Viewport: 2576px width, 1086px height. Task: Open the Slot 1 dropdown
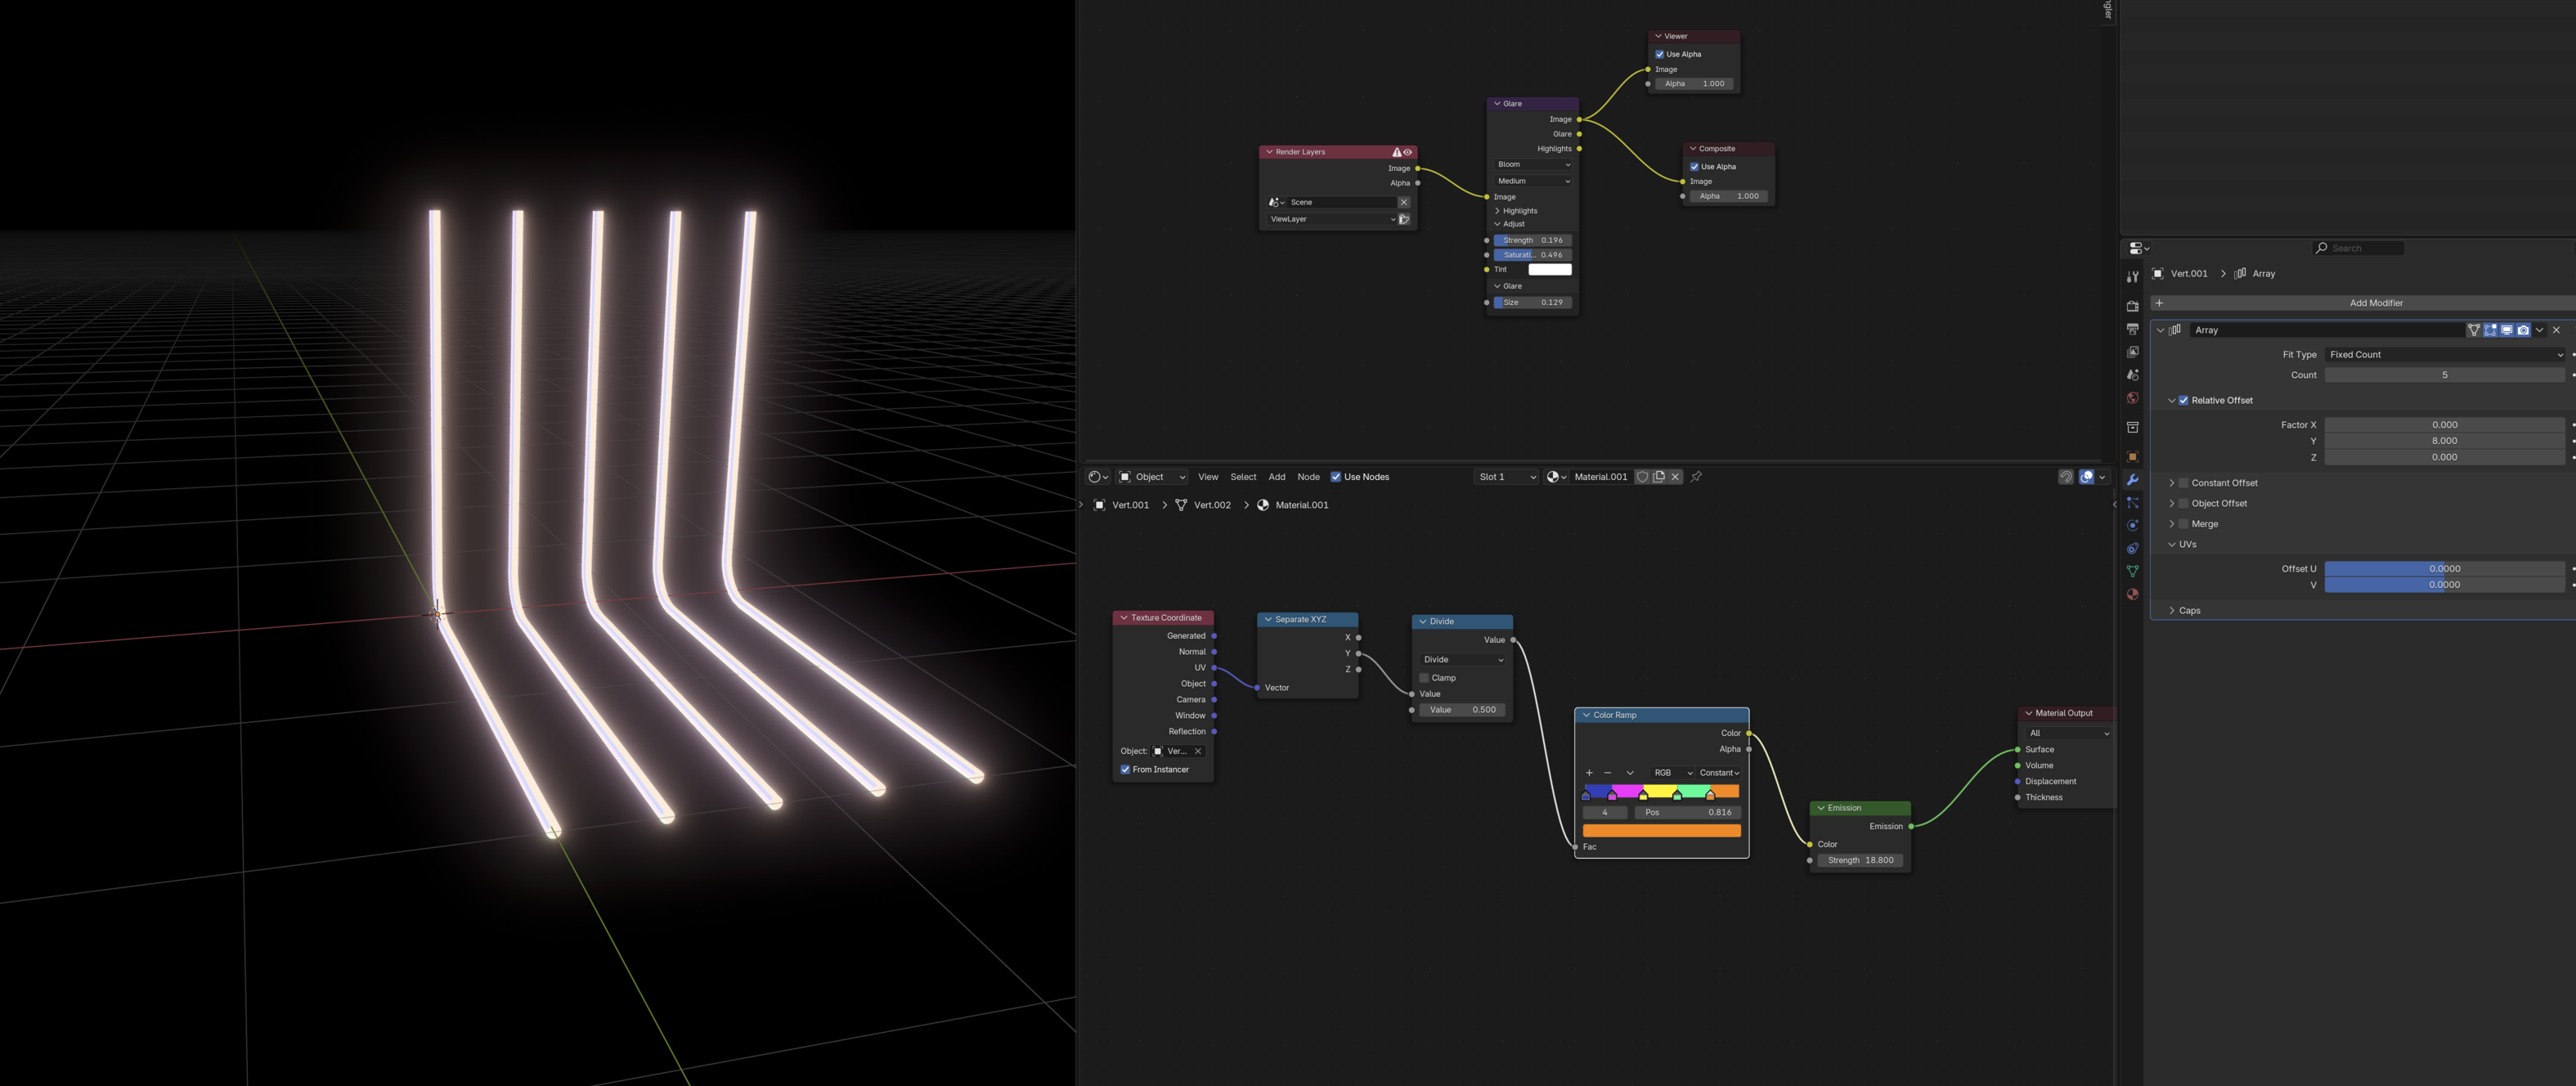[x=1506, y=477]
